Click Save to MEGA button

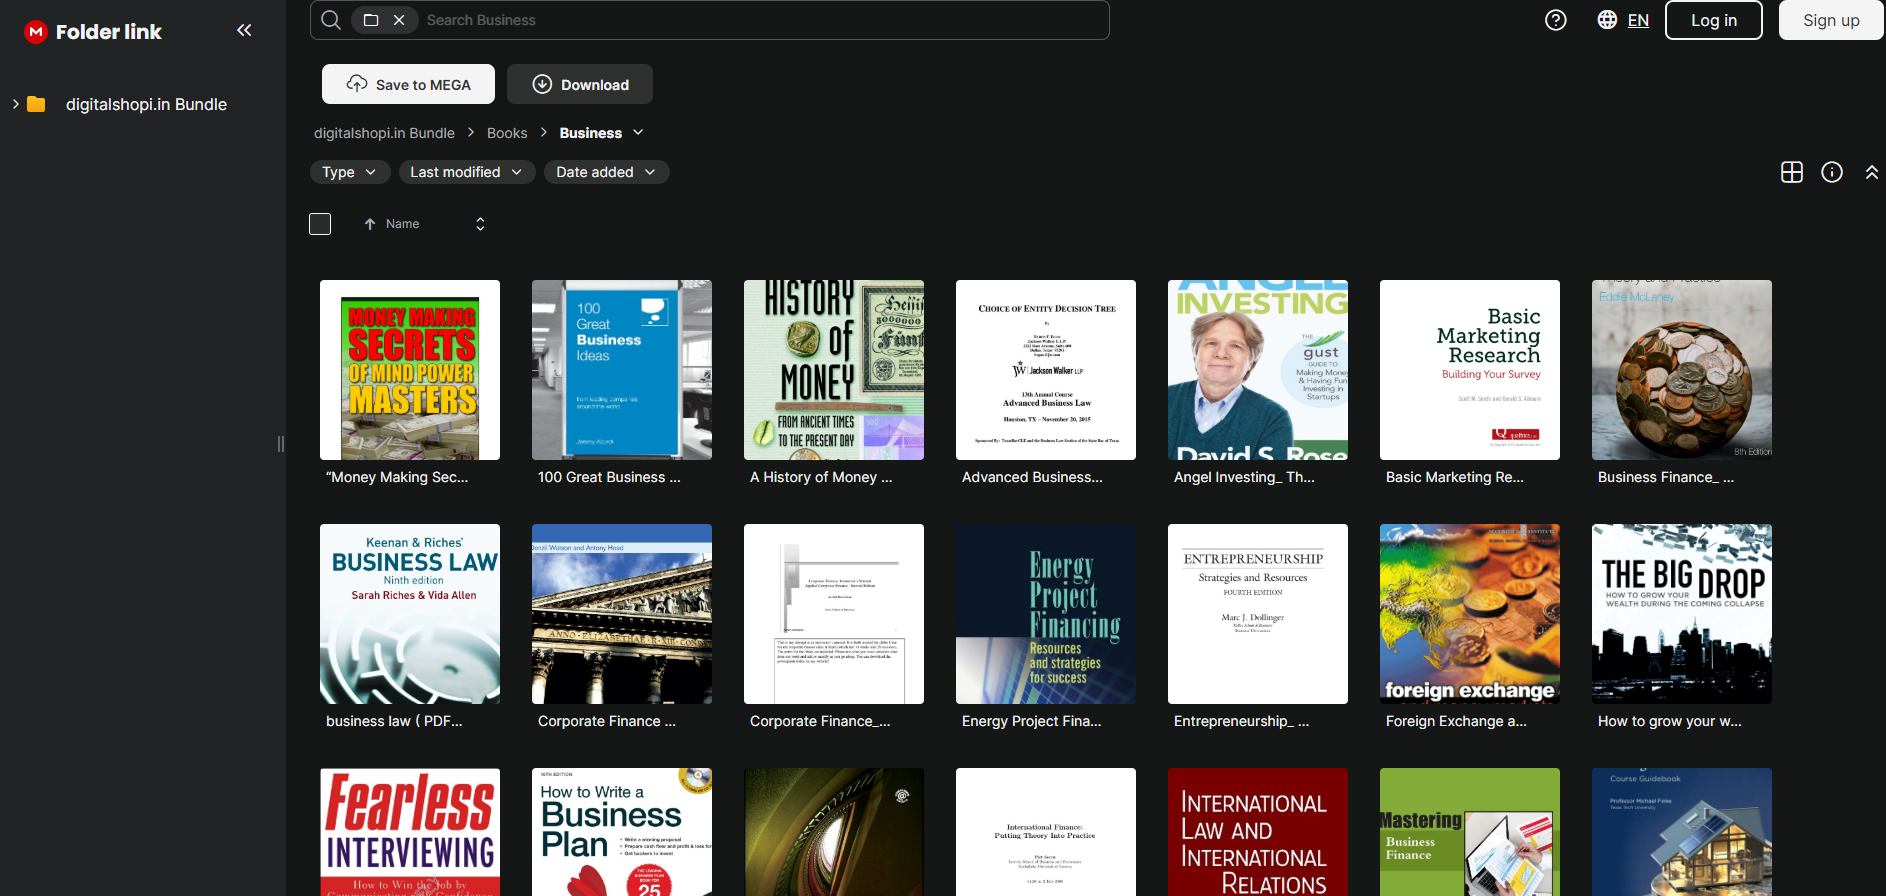(x=408, y=84)
